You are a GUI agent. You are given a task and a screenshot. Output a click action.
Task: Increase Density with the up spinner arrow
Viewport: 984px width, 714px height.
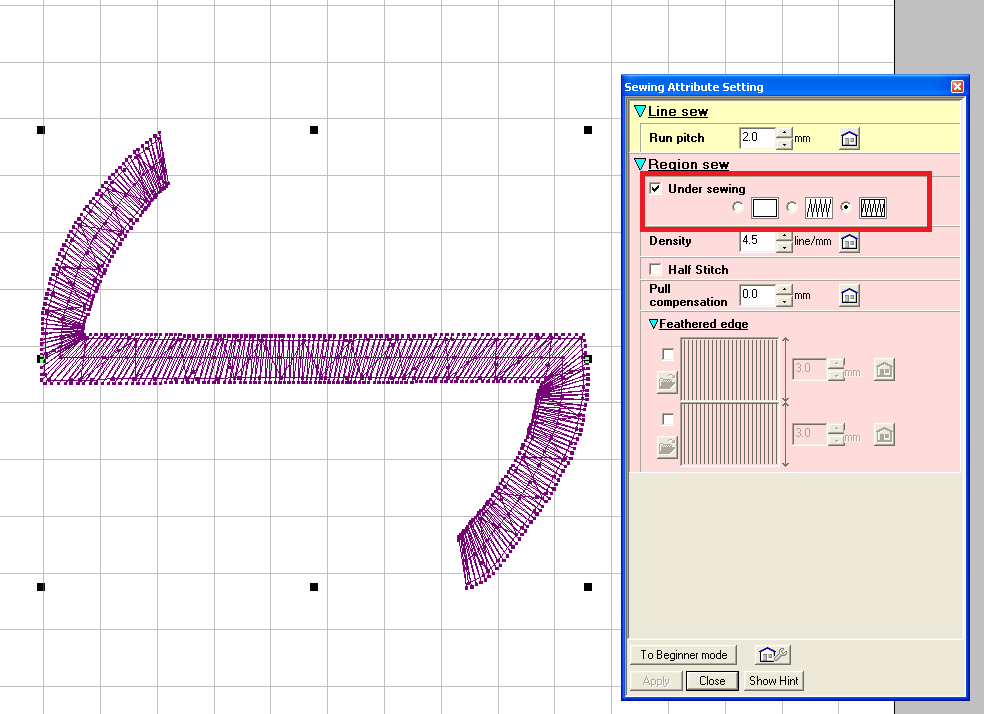784,236
